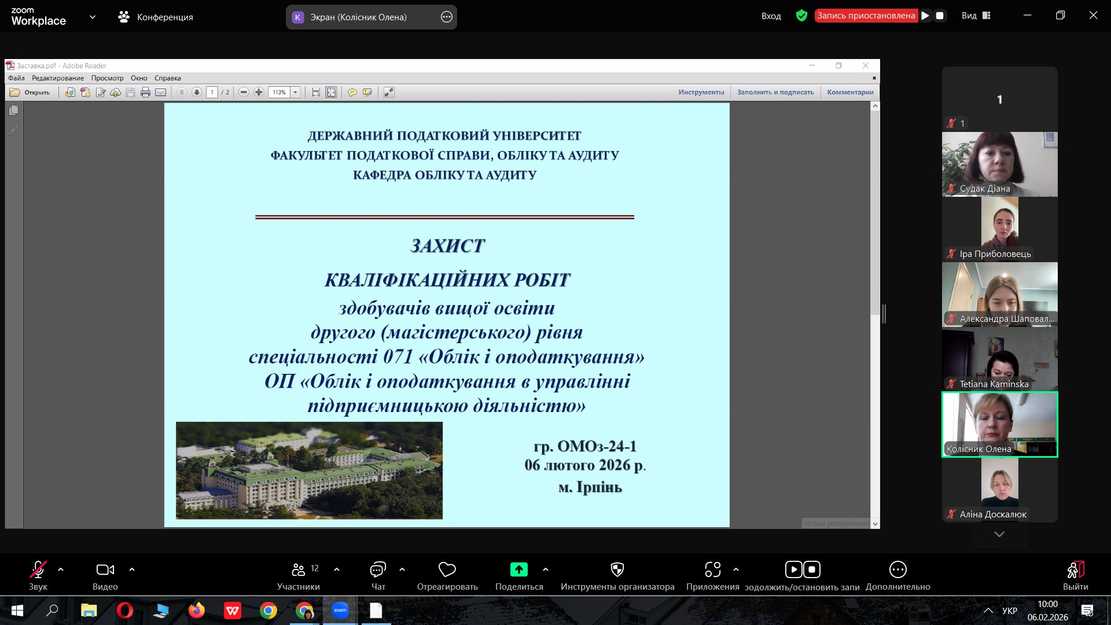Image resolution: width=1111 pixels, height=625 pixels.
Task: Open the Редактирование menu in Adobe Reader
Action: click(58, 78)
